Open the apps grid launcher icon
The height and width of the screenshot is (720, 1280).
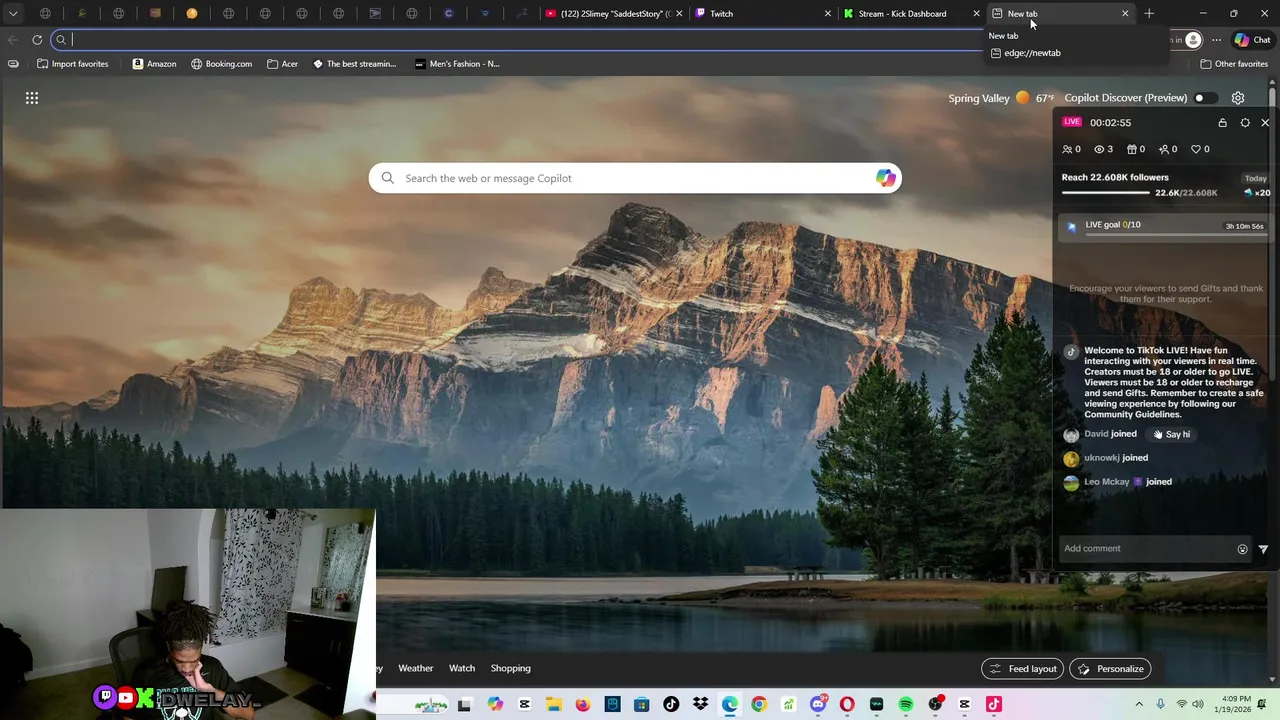32,98
